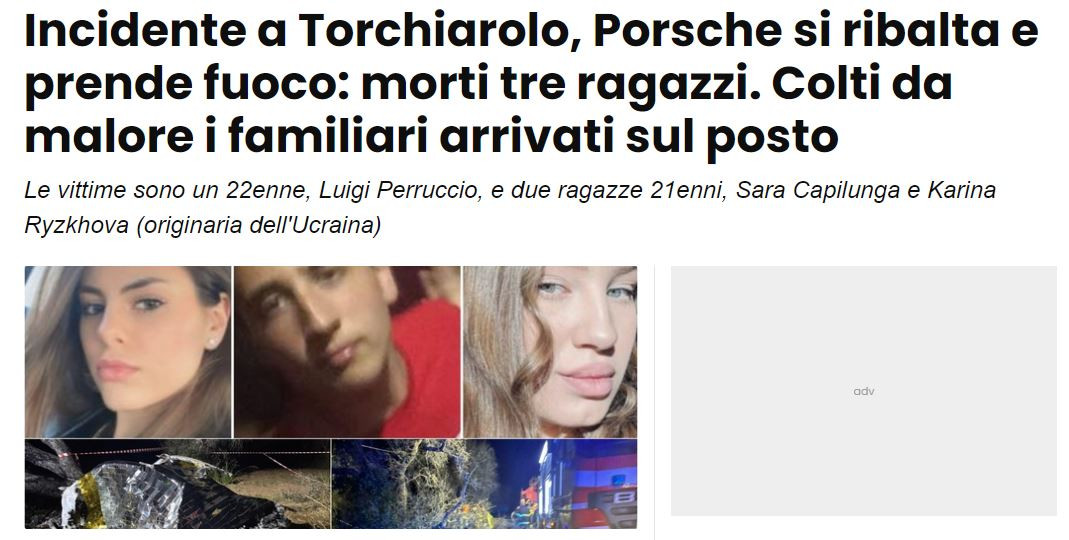Click "malore i familiari" headline line
The width and height of the screenshot is (1069, 540).
(x=226, y=136)
